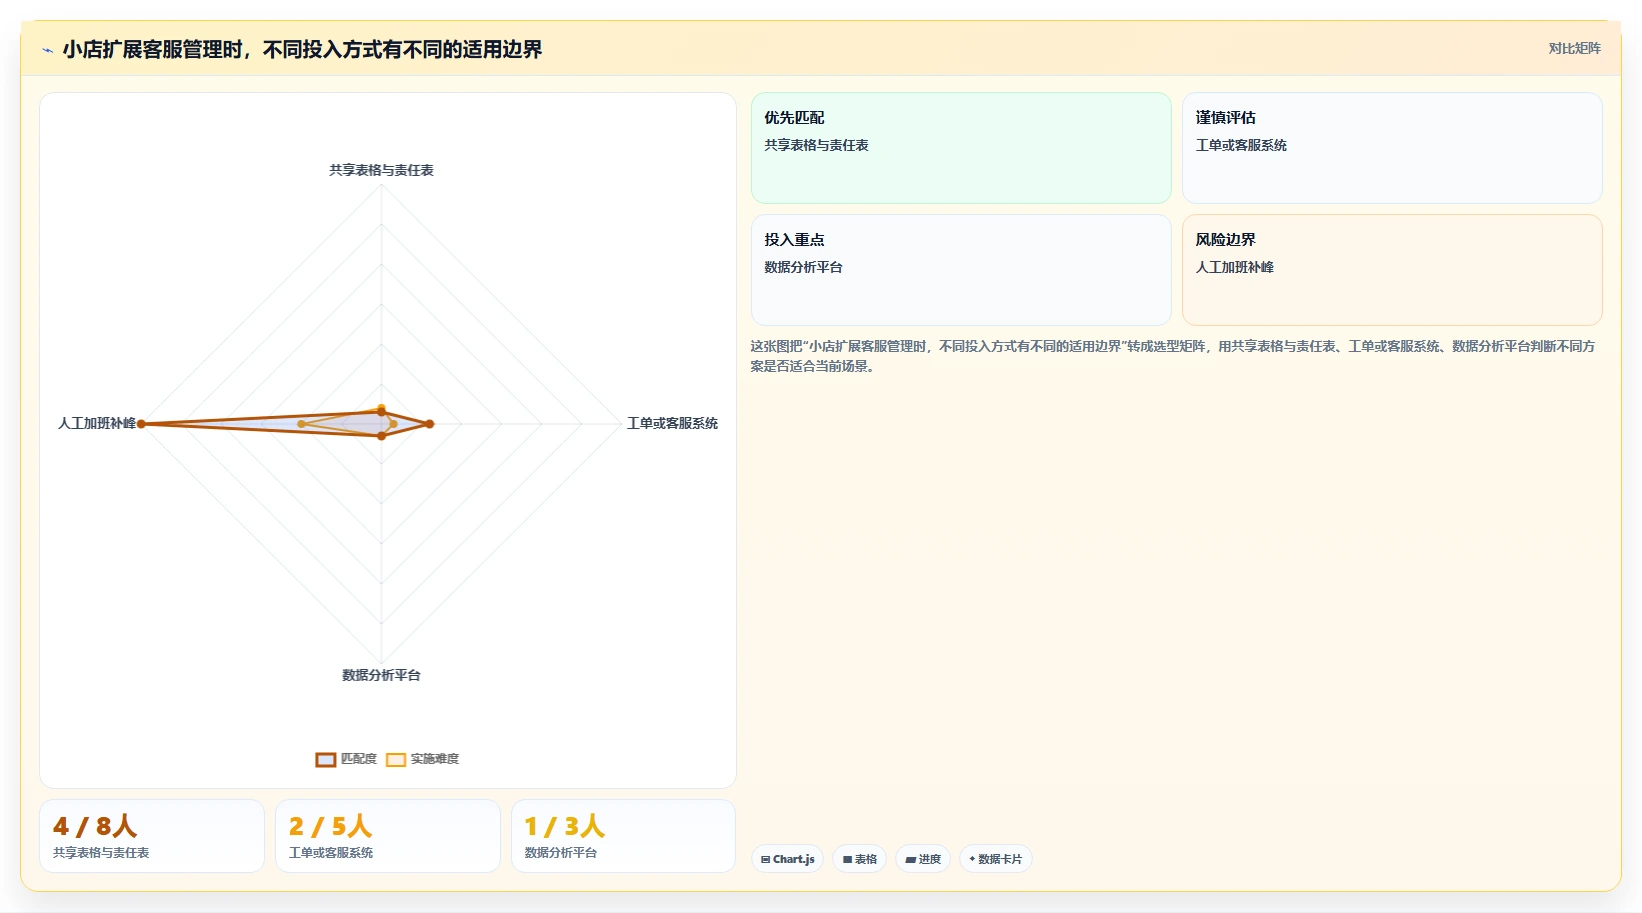Open the 风险边界 card

click(x=1392, y=270)
